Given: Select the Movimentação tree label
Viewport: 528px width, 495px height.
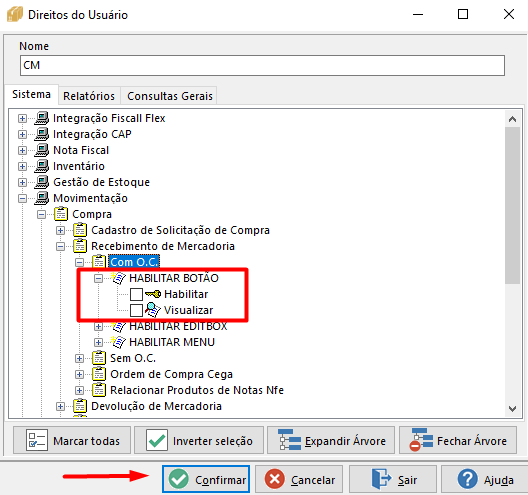Looking at the screenshot, I should 90,198.
